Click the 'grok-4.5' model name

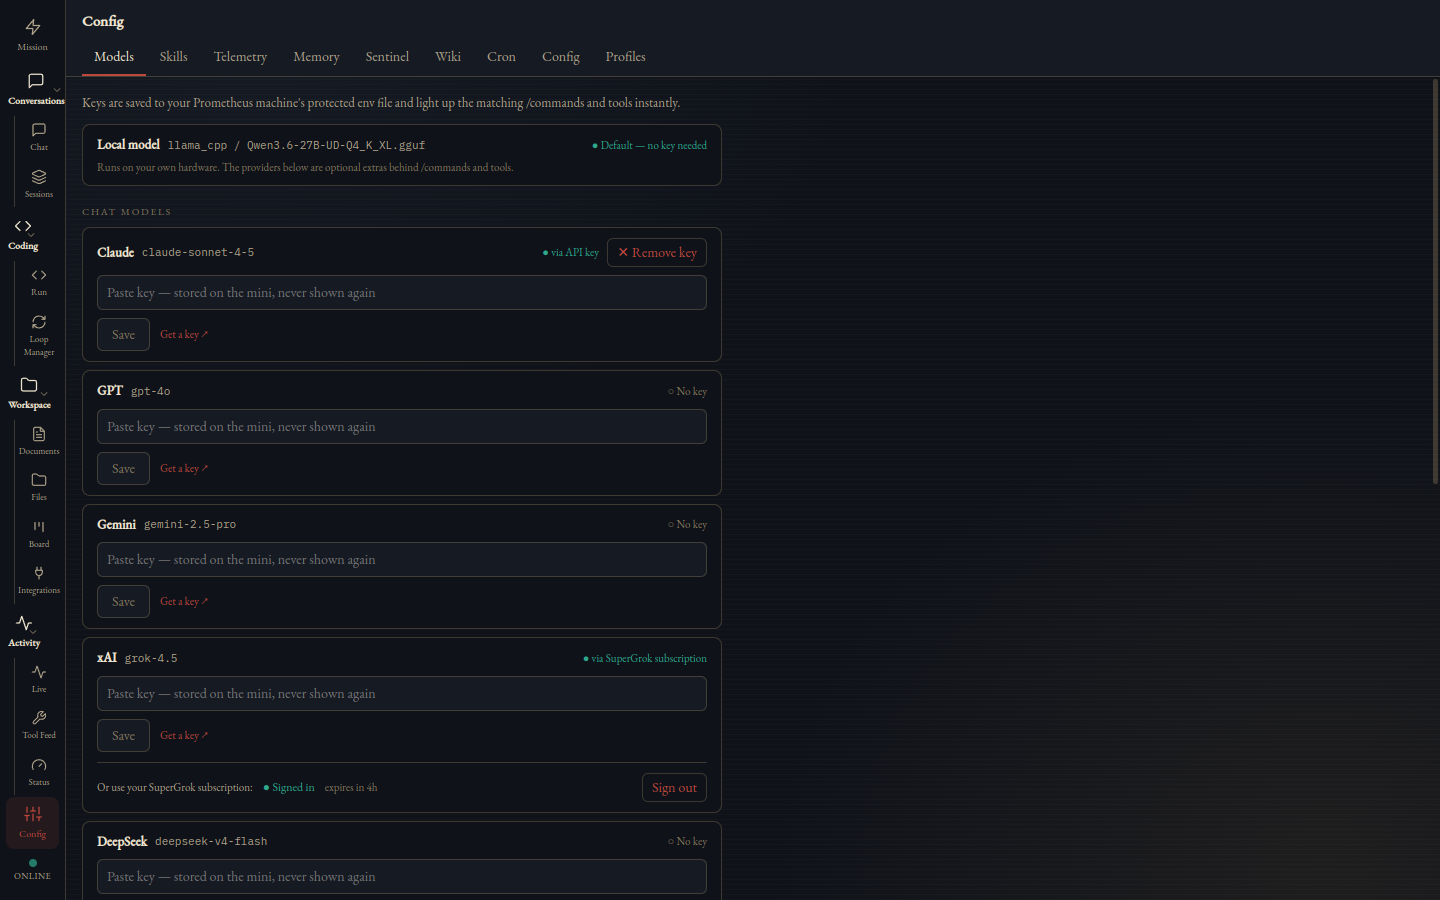click(151, 659)
